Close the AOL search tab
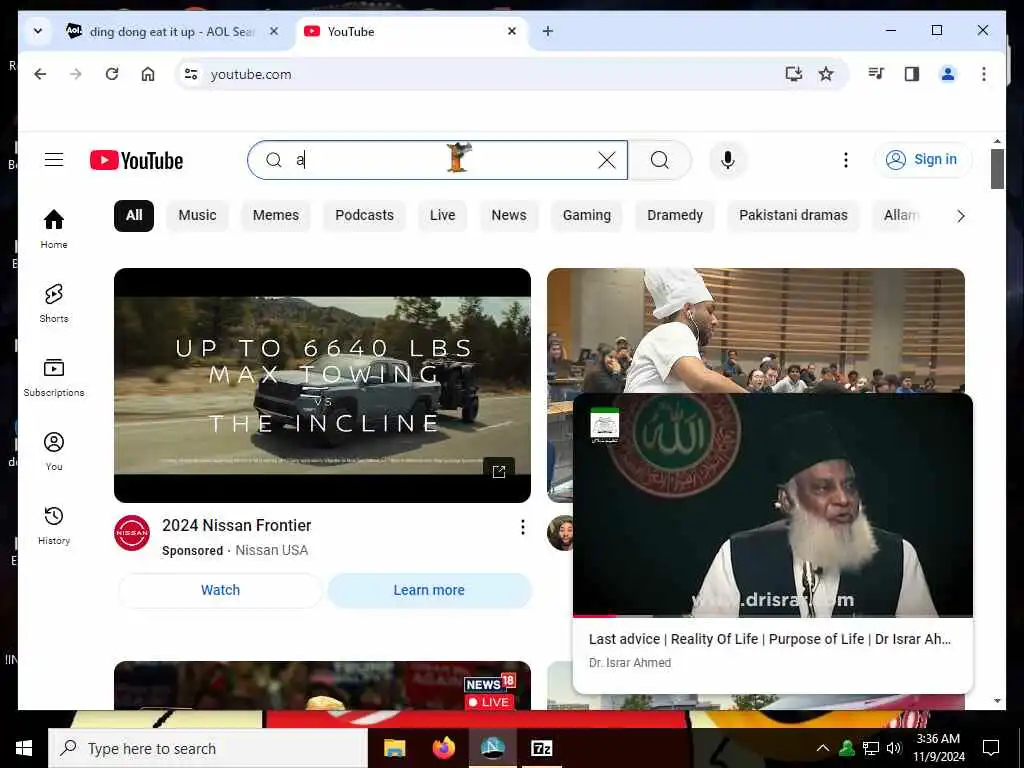 click(x=274, y=31)
